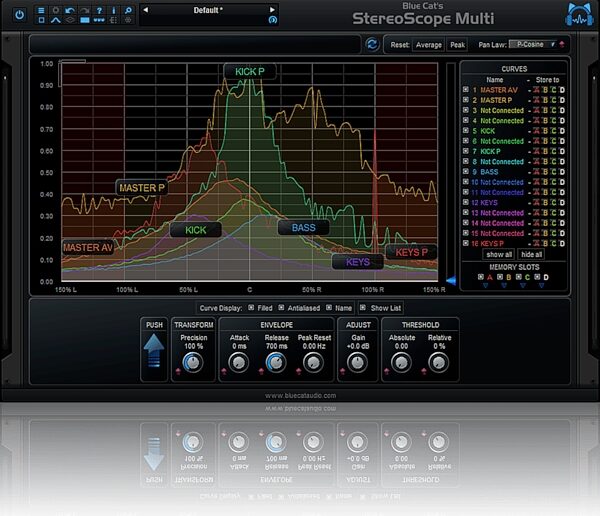This screenshot has height=516, width=600.
Task: Click the pink marker beside Pan Law
Action: point(562,44)
